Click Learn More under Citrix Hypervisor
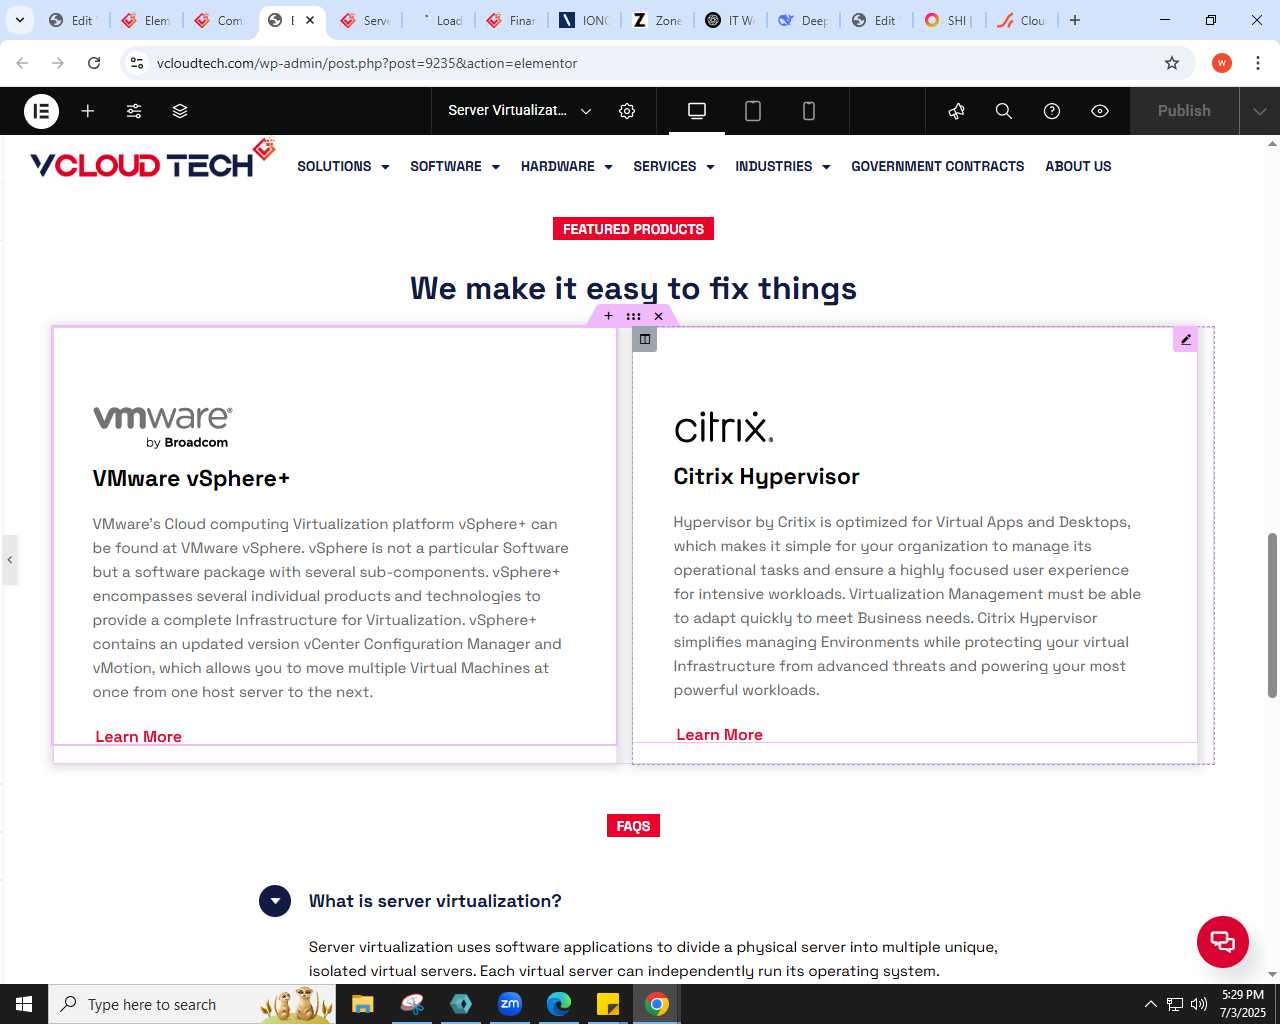The height and width of the screenshot is (1024, 1280). point(719,734)
